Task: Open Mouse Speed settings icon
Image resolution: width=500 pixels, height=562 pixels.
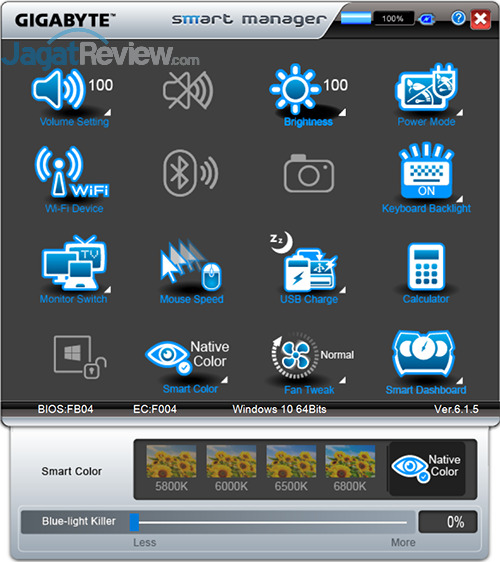Action: (191, 265)
